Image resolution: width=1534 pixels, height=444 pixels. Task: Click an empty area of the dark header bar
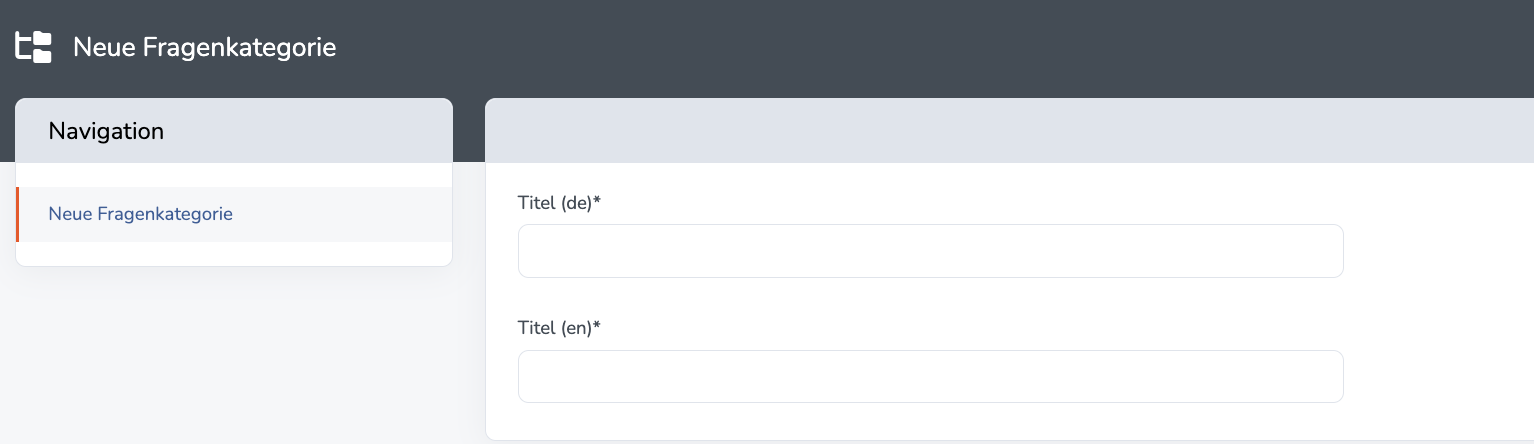click(900, 47)
